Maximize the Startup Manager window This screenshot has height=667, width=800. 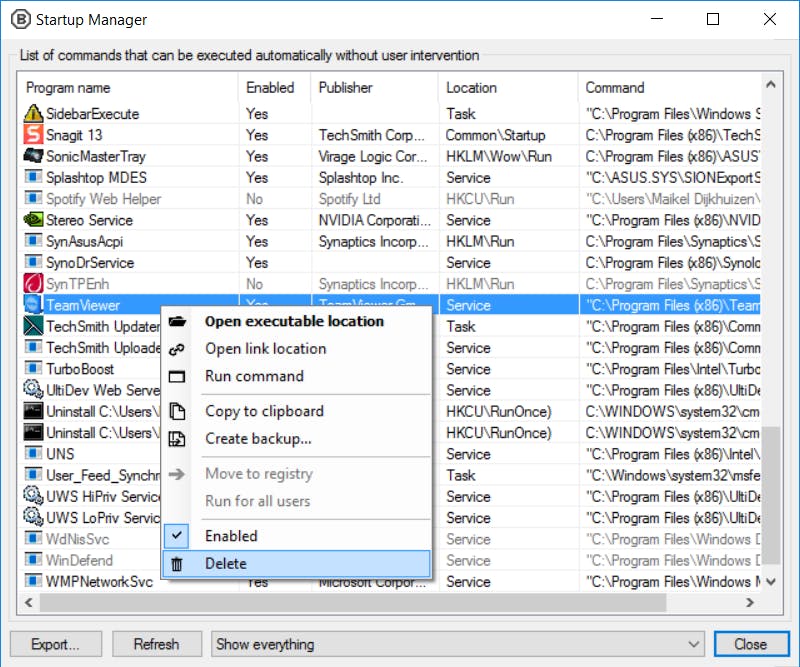[x=713, y=19]
